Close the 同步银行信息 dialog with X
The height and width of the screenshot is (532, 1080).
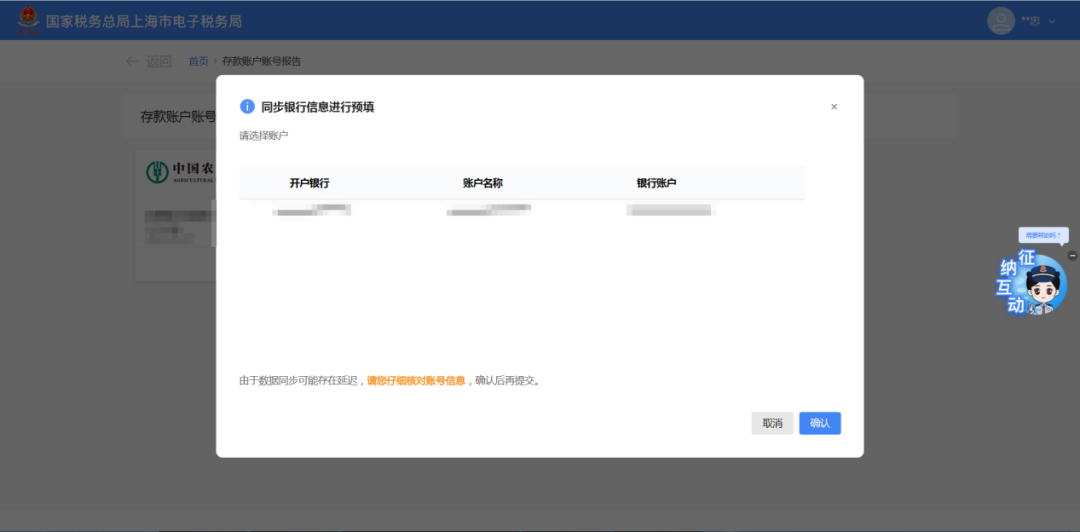834,107
